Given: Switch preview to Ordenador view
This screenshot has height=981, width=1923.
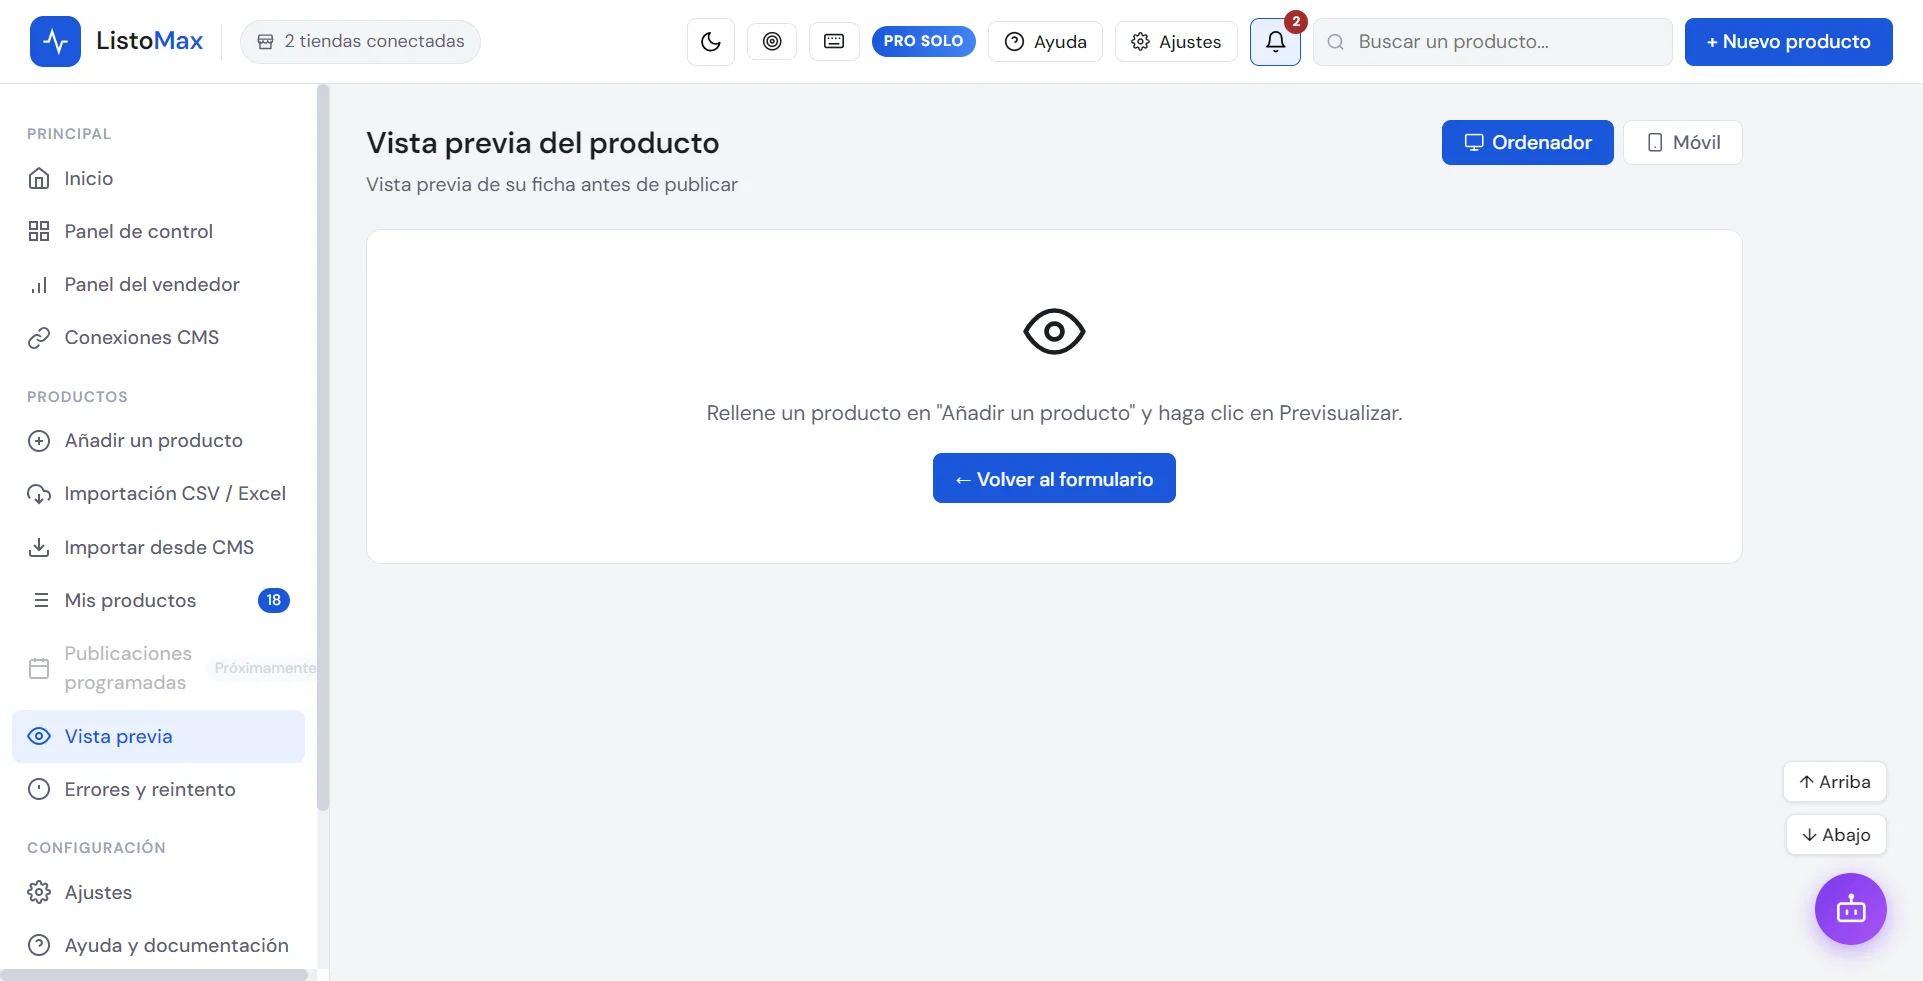Looking at the screenshot, I should pos(1527,142).
